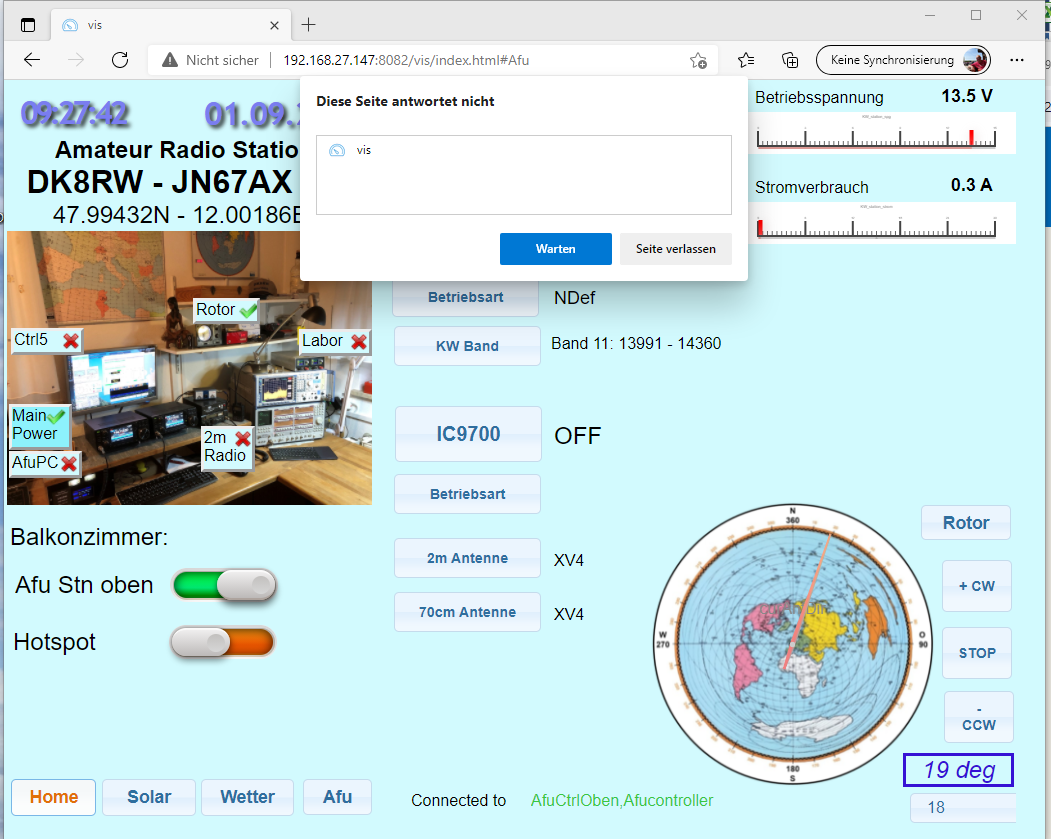Click the Labor red cross label
Image resolution: width=1051 pixels, height=839 pixels.
tap(334, 341)
